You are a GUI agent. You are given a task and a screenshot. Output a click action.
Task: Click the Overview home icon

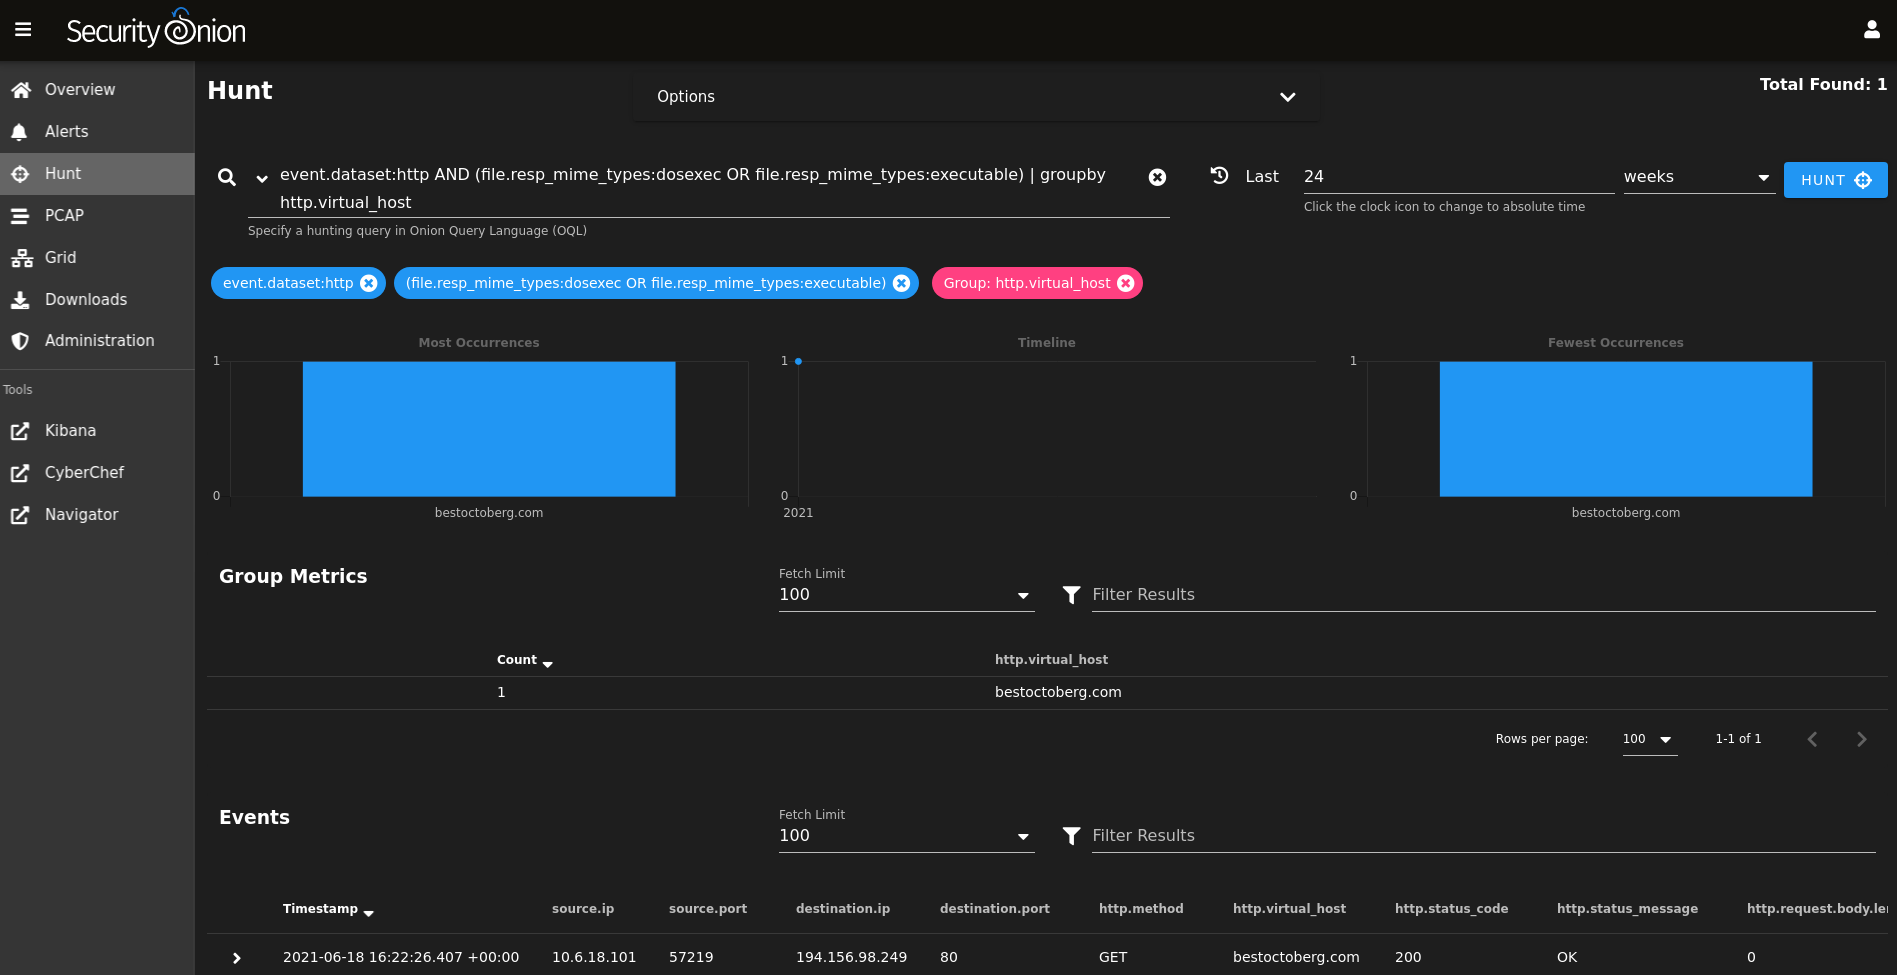click(20, 90)
